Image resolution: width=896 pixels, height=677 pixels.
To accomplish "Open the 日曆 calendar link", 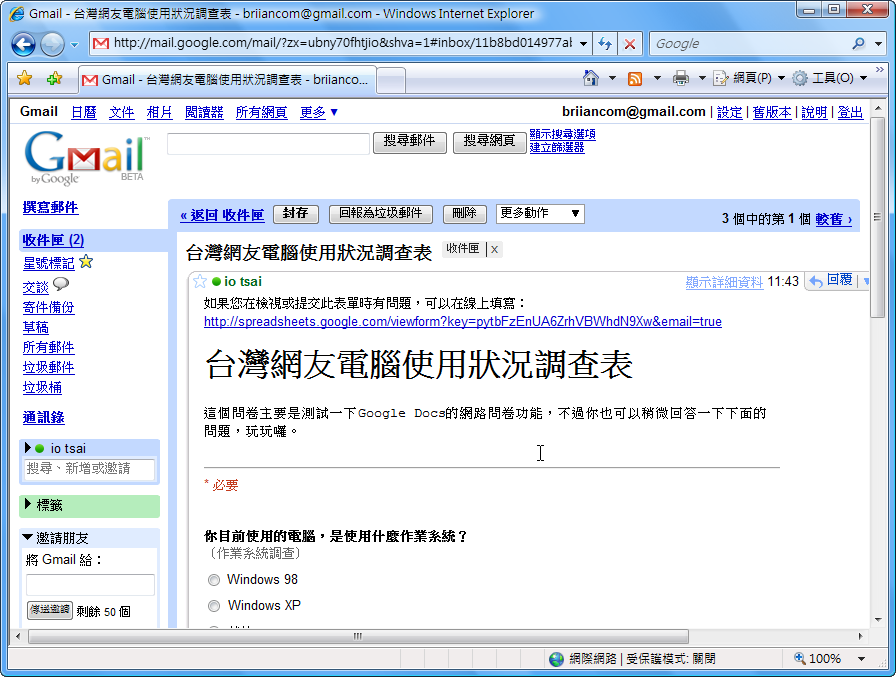I will (83, 113).
